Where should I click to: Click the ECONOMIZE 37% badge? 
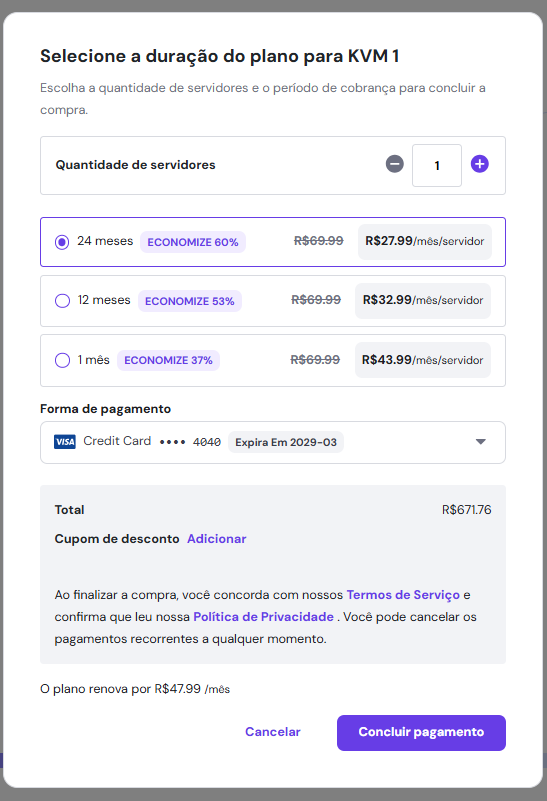click(169, 360)
